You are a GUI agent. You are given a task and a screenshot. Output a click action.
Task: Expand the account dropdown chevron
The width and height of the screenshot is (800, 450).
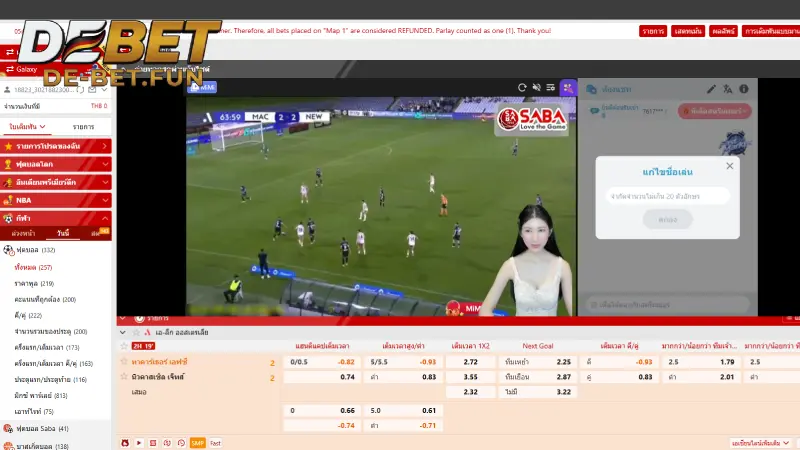tap(104, 90)
